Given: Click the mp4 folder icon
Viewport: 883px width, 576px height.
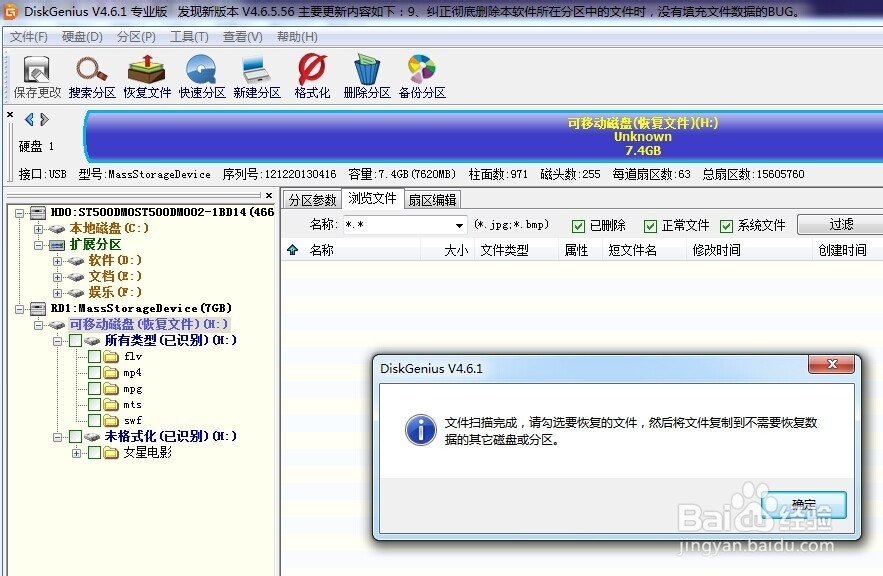Looking at the screenshot, I should [111, 373].
